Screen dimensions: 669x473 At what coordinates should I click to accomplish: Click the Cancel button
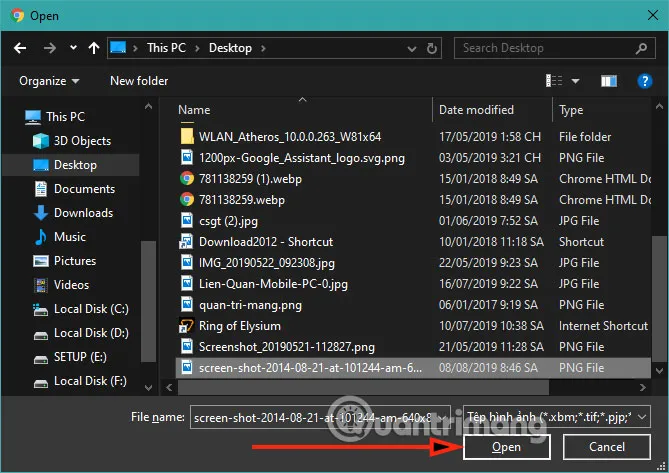(606, 446)
